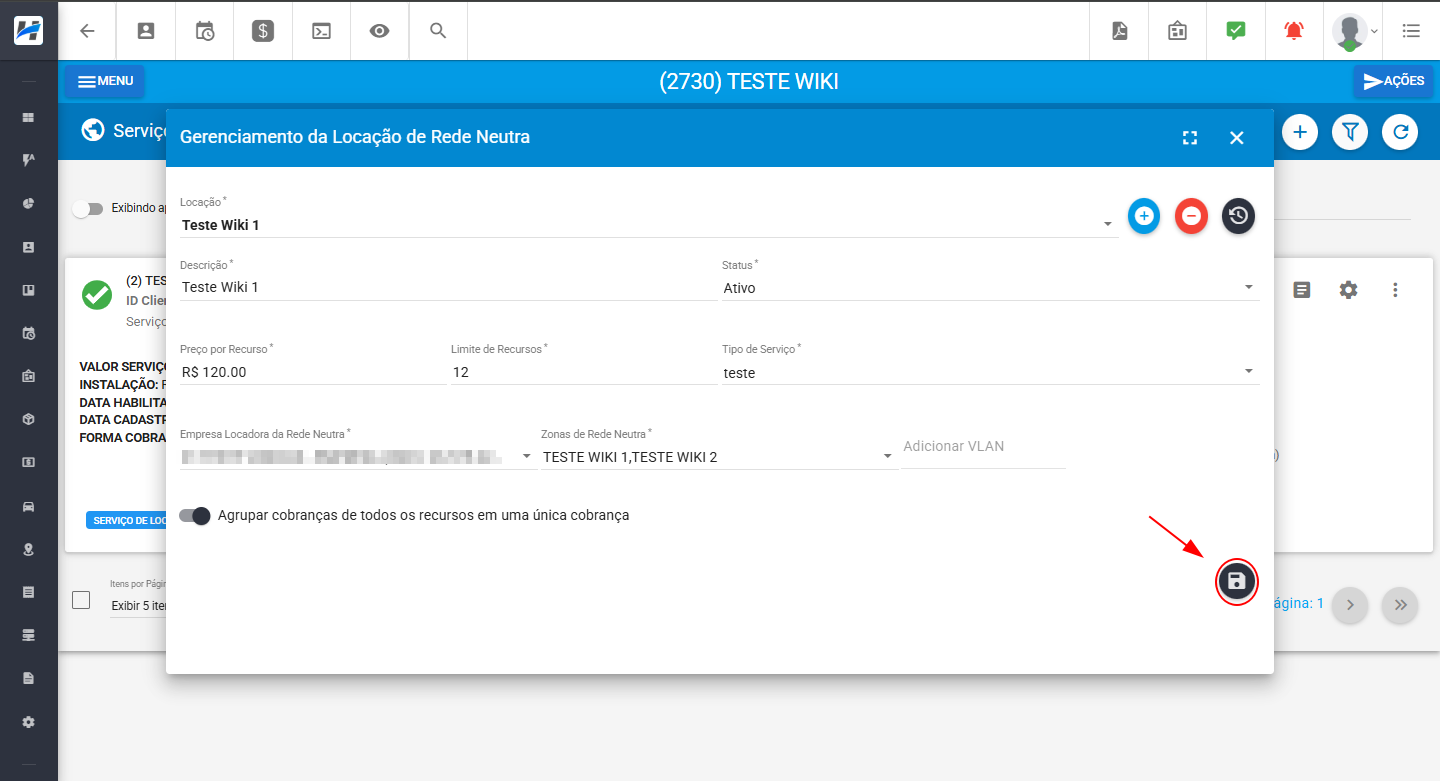This screenshot has width=1440, height=781.
Task: Open calendar clock icon in top toolbar
Action: [204, 31]
